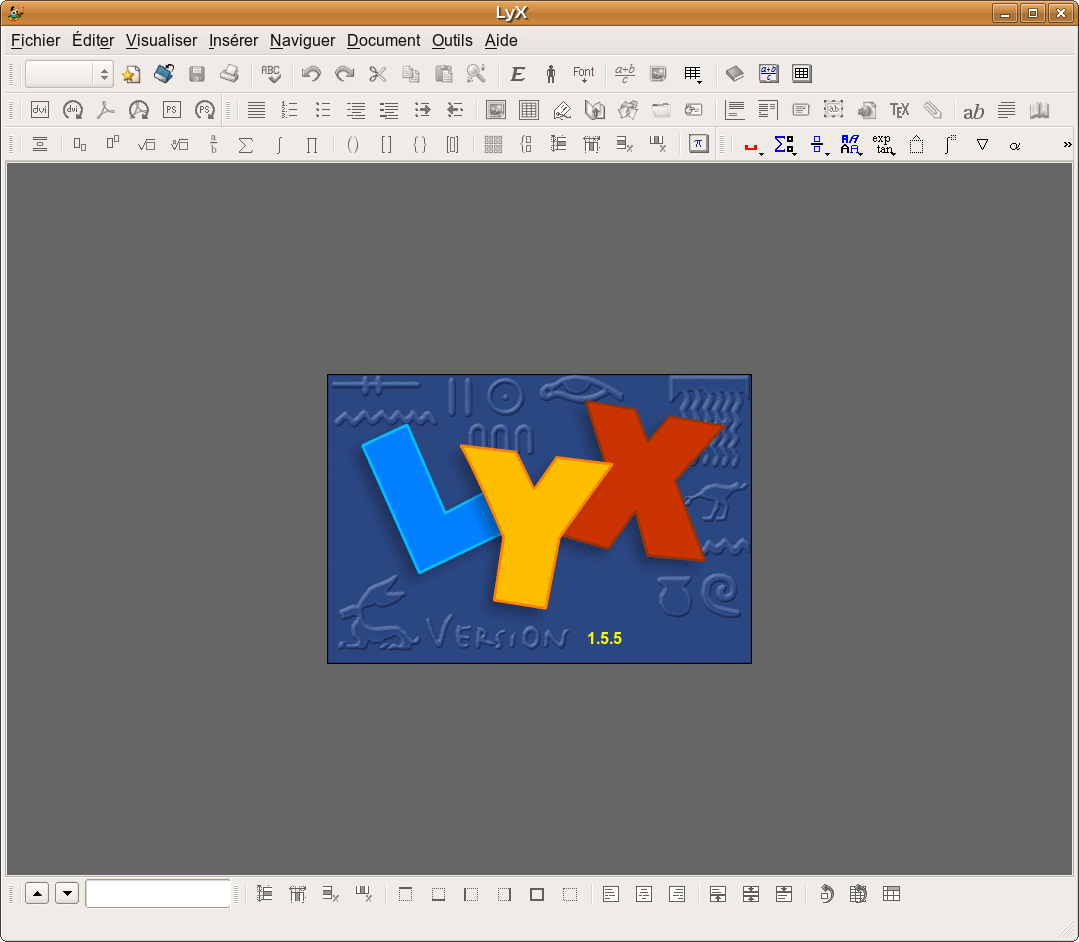This screenshot has height=942, width=1079.
Task: Toggle the math panel pi button
Action: [x=698, y=144]
